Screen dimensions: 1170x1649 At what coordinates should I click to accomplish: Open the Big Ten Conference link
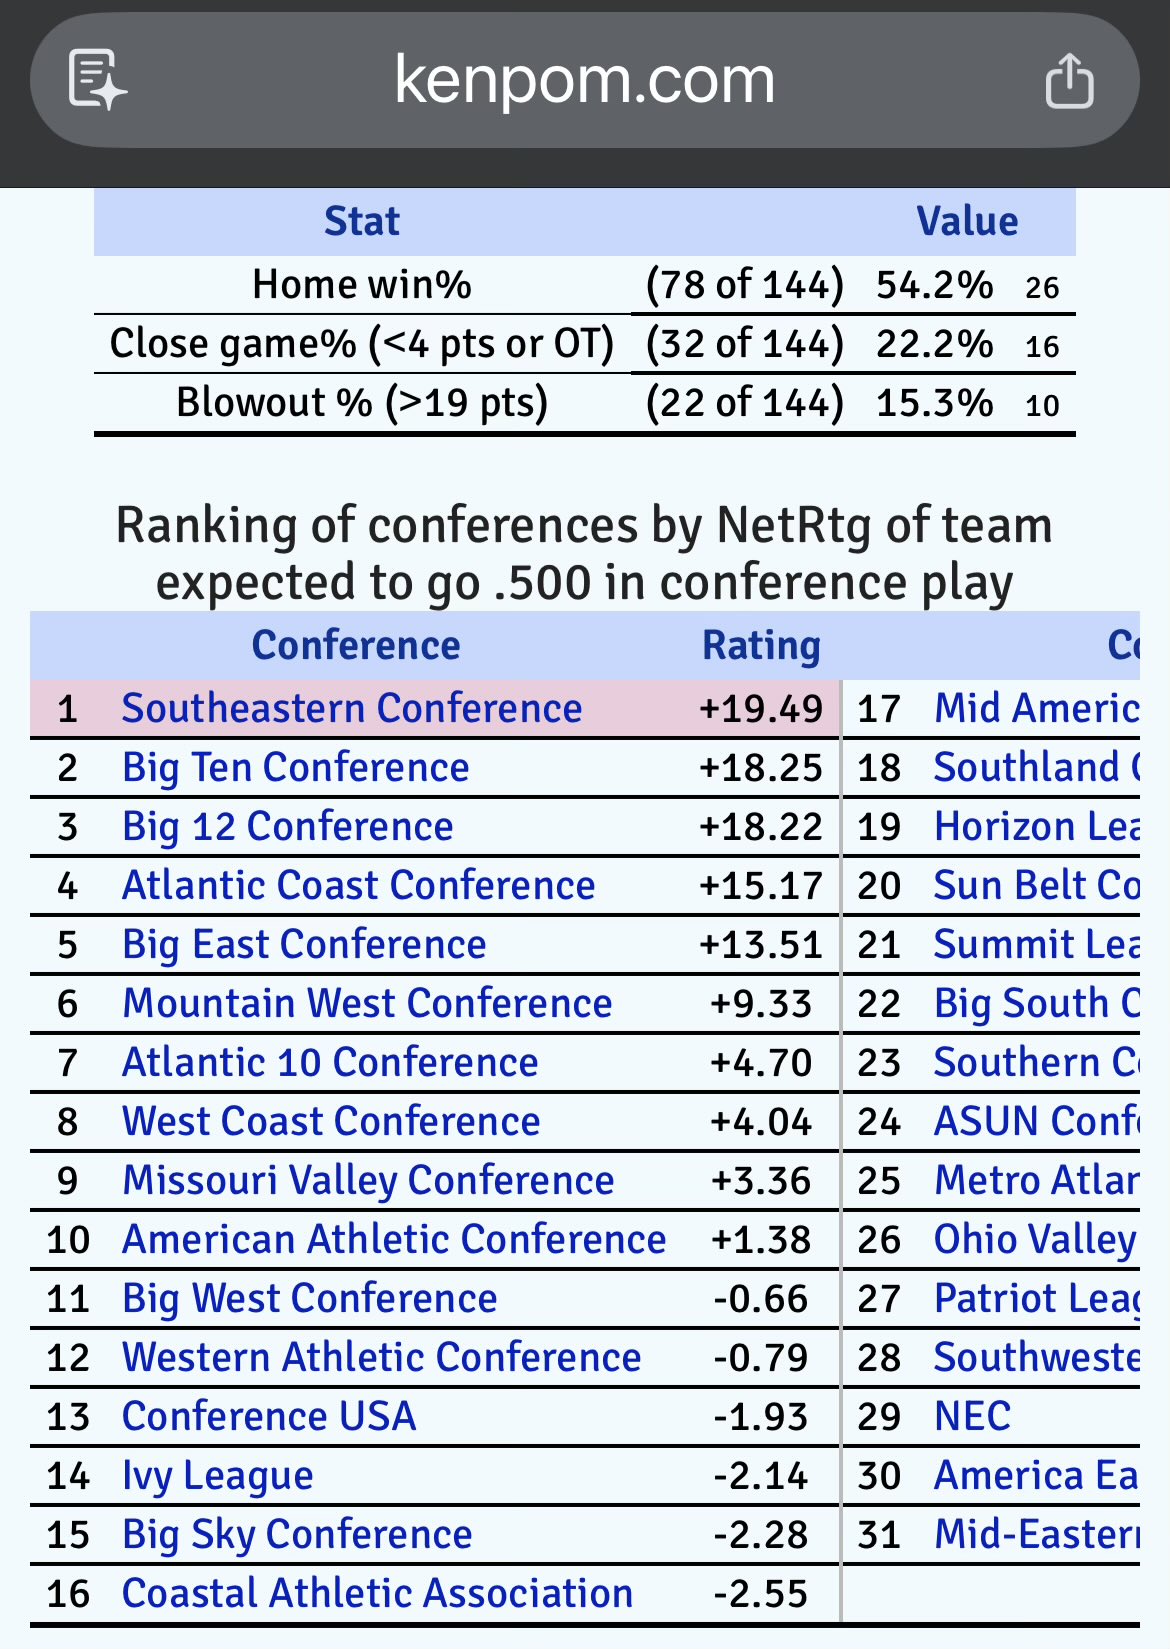pyautogui.click(x=295, y=768)
